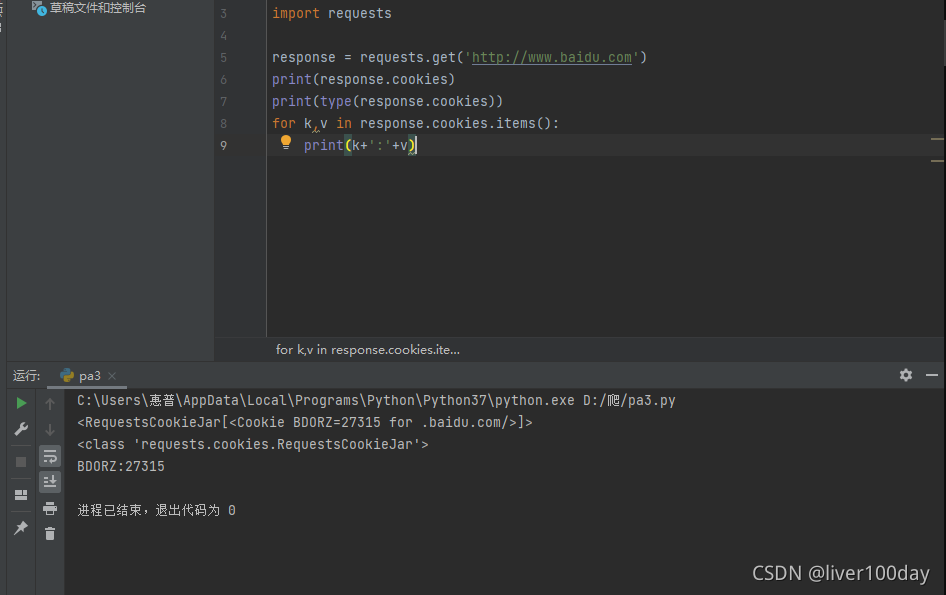Click the yellow lightbulb intention icon
The width and height of the screenshot is (946, 595).
pos(286,142)
